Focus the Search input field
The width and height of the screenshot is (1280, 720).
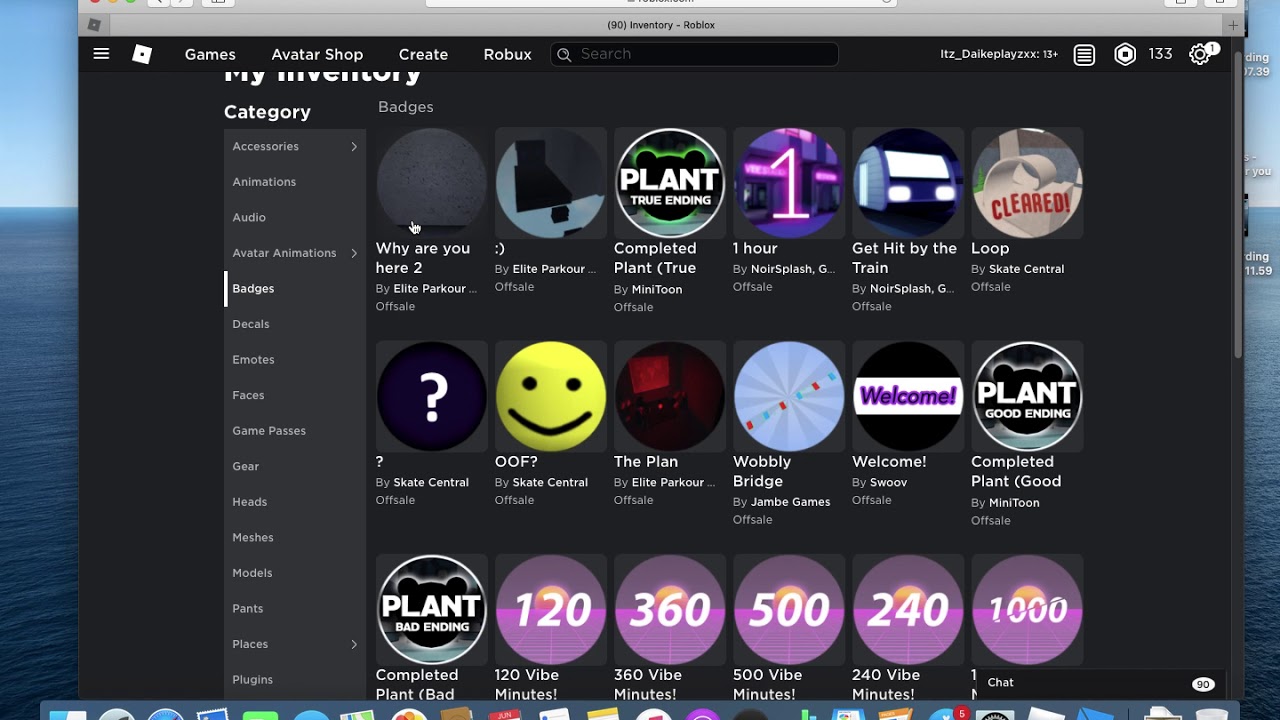tap(694, 54)
